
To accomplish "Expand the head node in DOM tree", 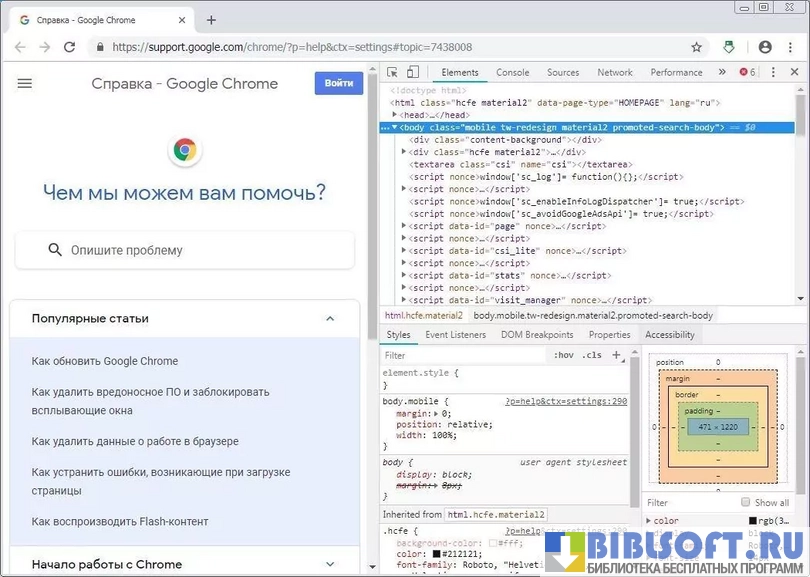I will (x=396, y=115).
